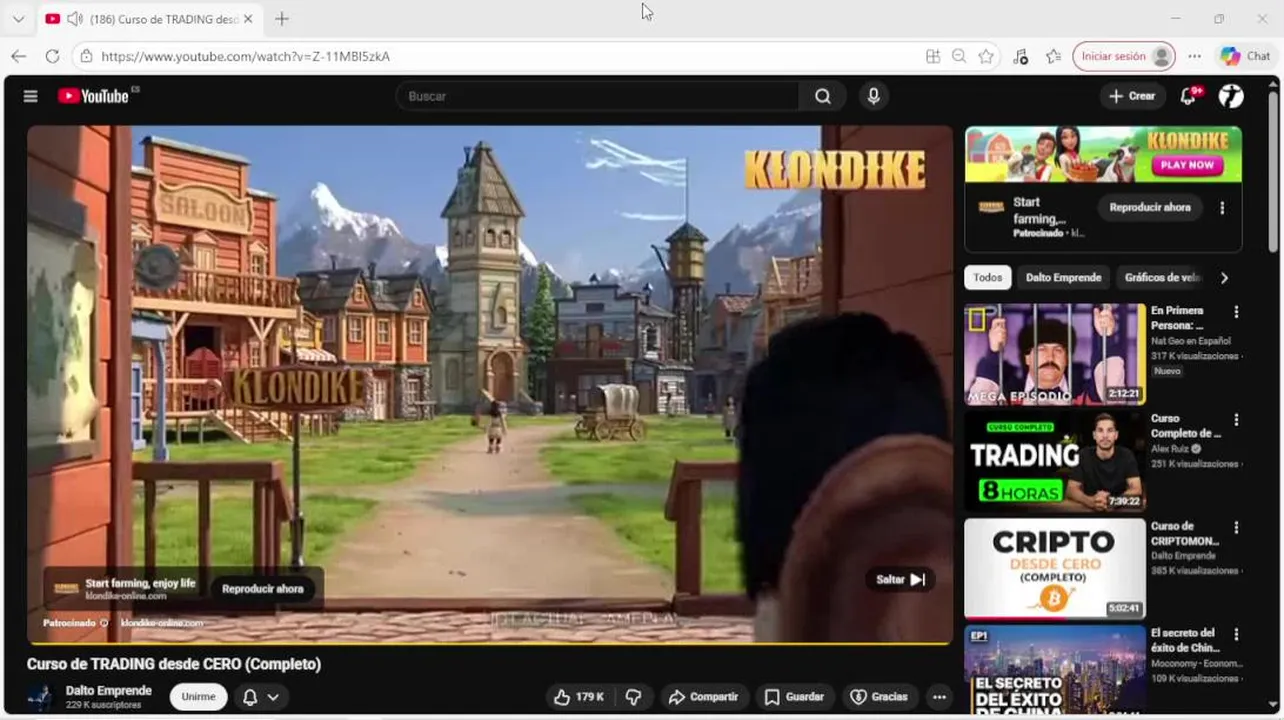Viewport: 1284px width, 720px height.
Task: Open the notifications bell in YouTube header
Action: 1188,96
